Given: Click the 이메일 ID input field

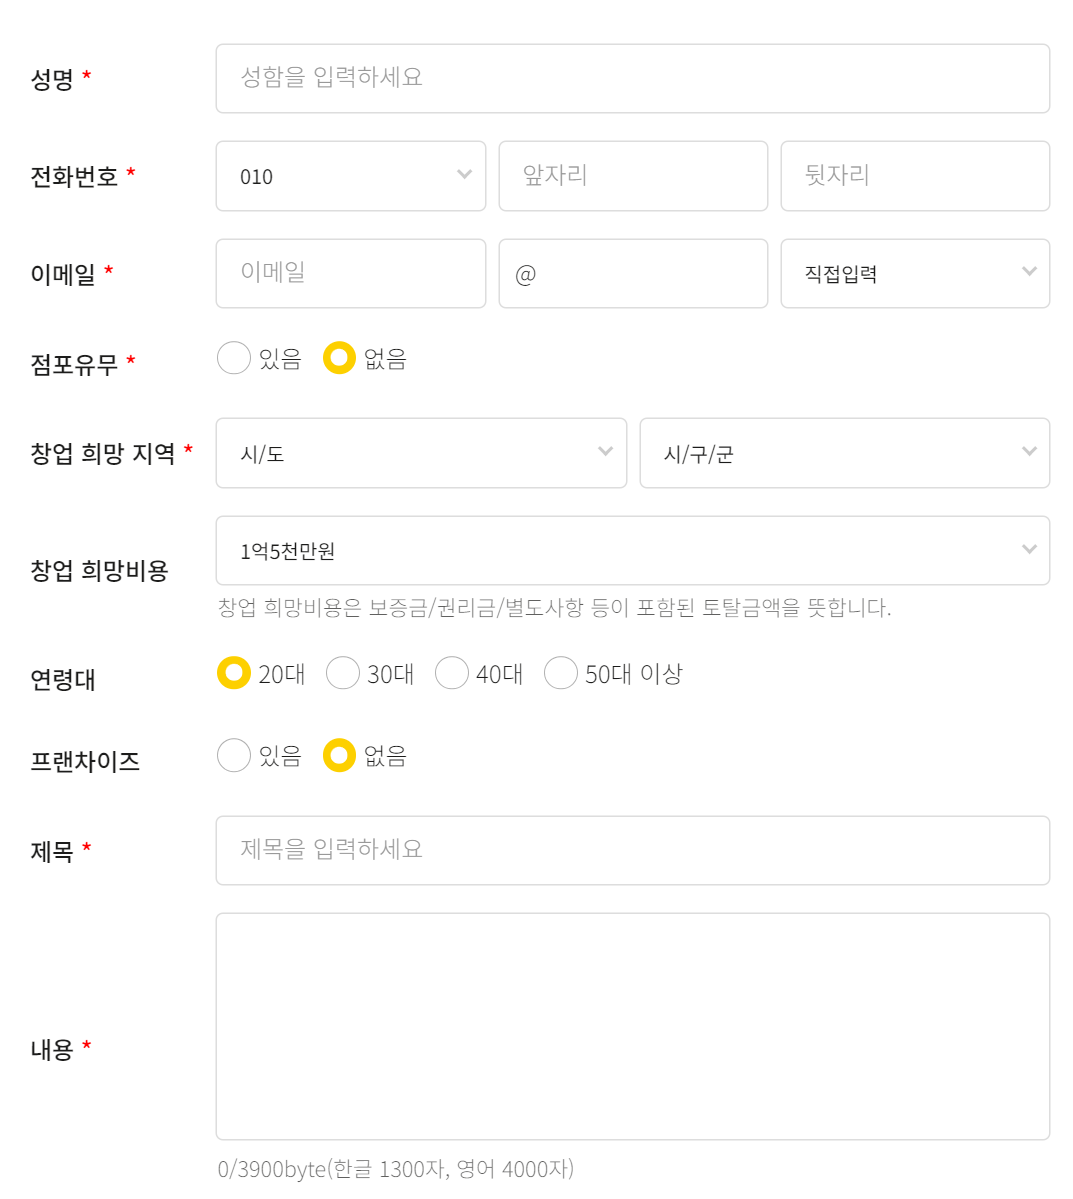Looking at the screenshot, I should pos(350,273).
